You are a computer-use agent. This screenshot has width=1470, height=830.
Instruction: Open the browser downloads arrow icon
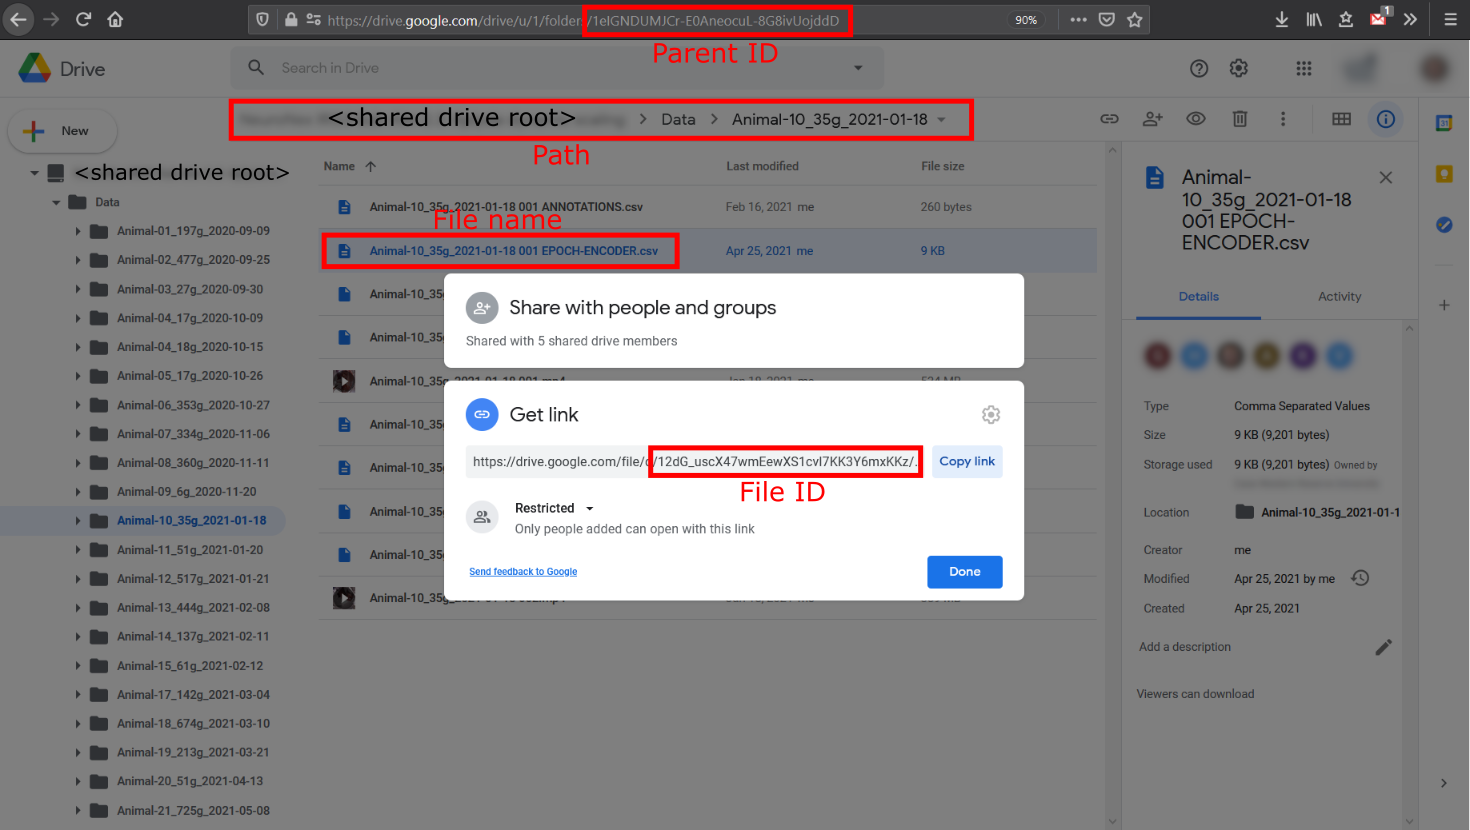[x=1281, y=19]
